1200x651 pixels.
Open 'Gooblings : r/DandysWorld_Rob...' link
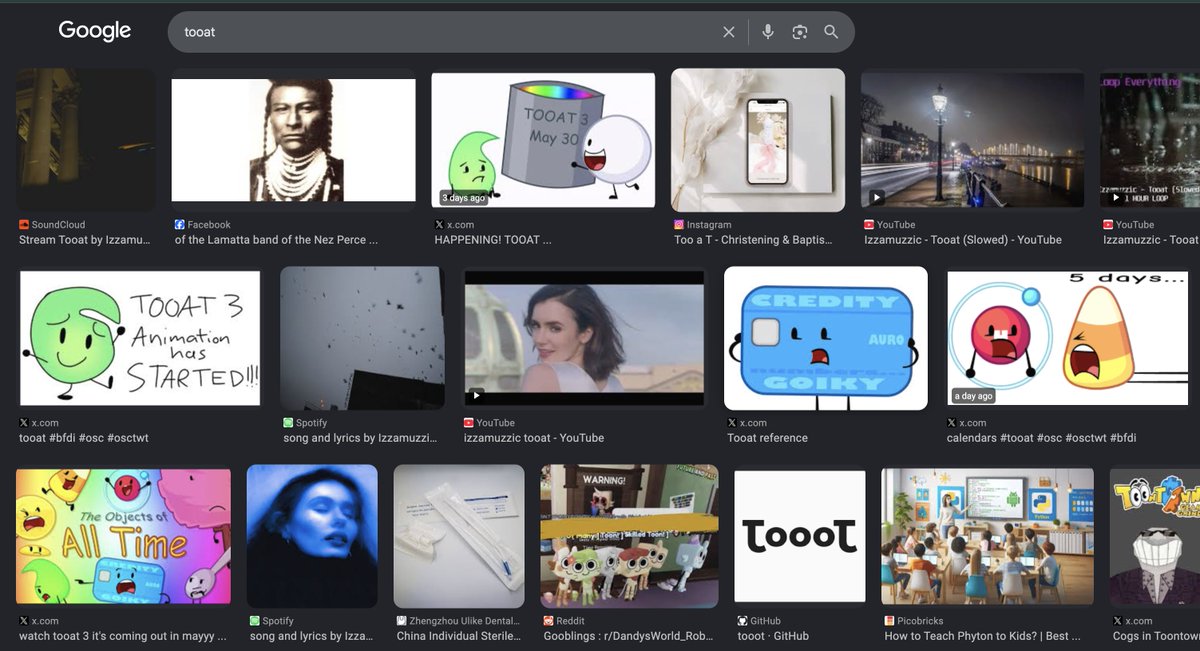pyautogui.click(x=630, y=636)
